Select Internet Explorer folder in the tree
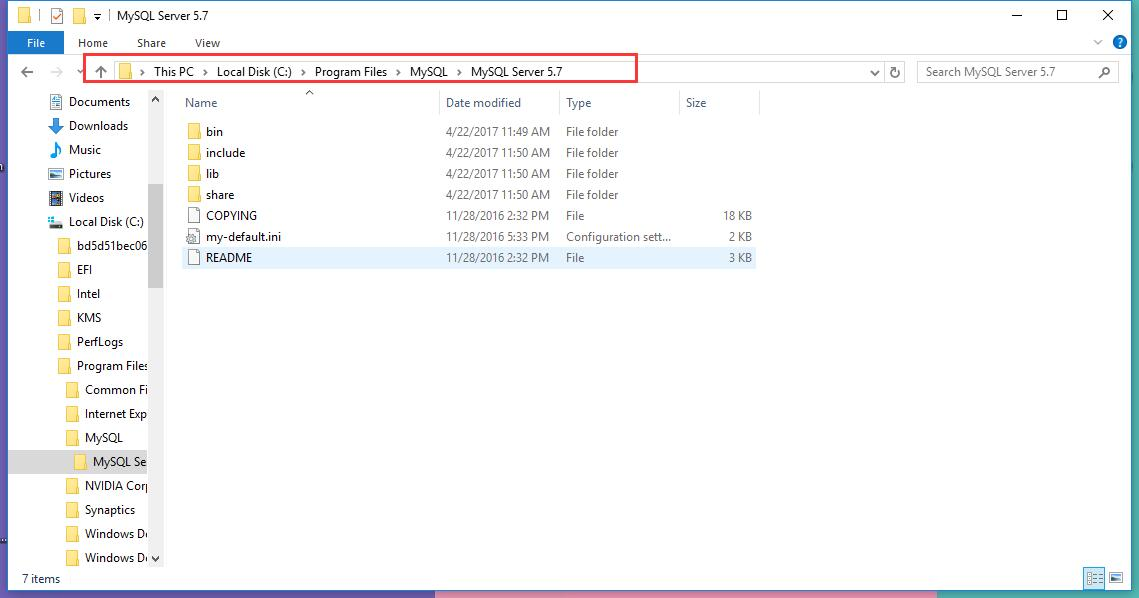 click(115, 413)
